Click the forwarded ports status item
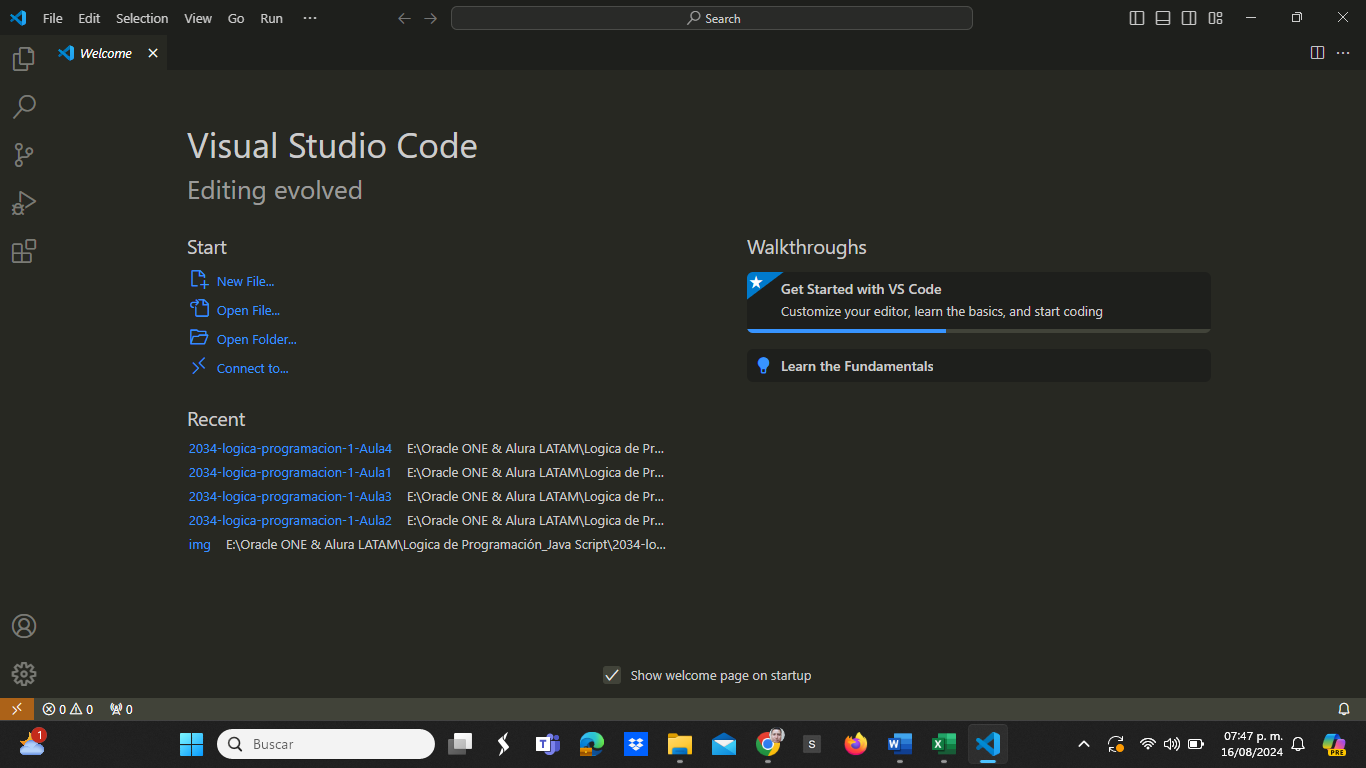Screen dimensions: 1366x768 [x=121, y=709]
